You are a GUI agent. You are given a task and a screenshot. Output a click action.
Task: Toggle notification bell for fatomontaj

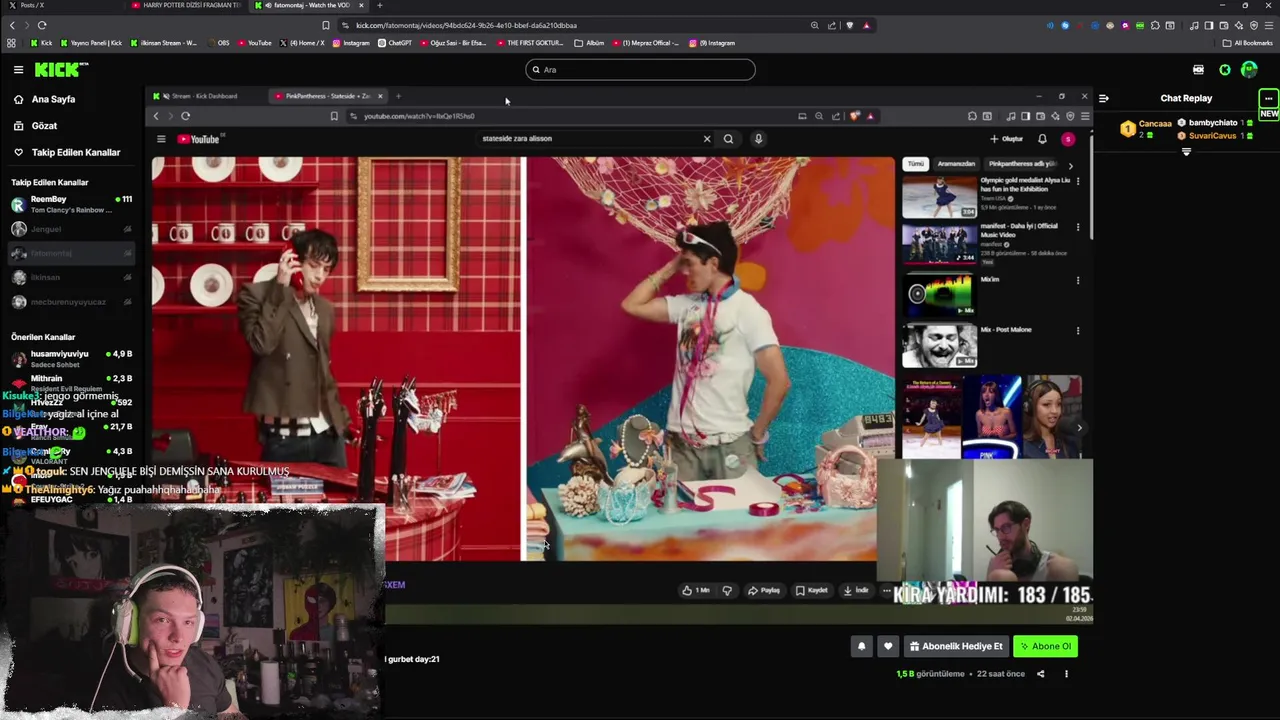861,646
